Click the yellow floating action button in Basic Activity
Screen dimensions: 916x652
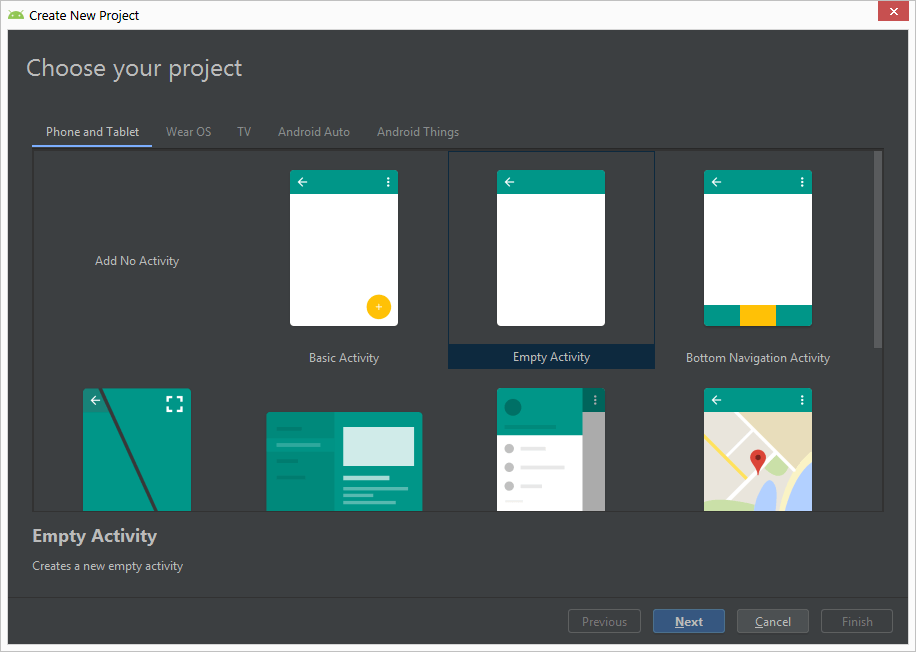click(378, 307)
